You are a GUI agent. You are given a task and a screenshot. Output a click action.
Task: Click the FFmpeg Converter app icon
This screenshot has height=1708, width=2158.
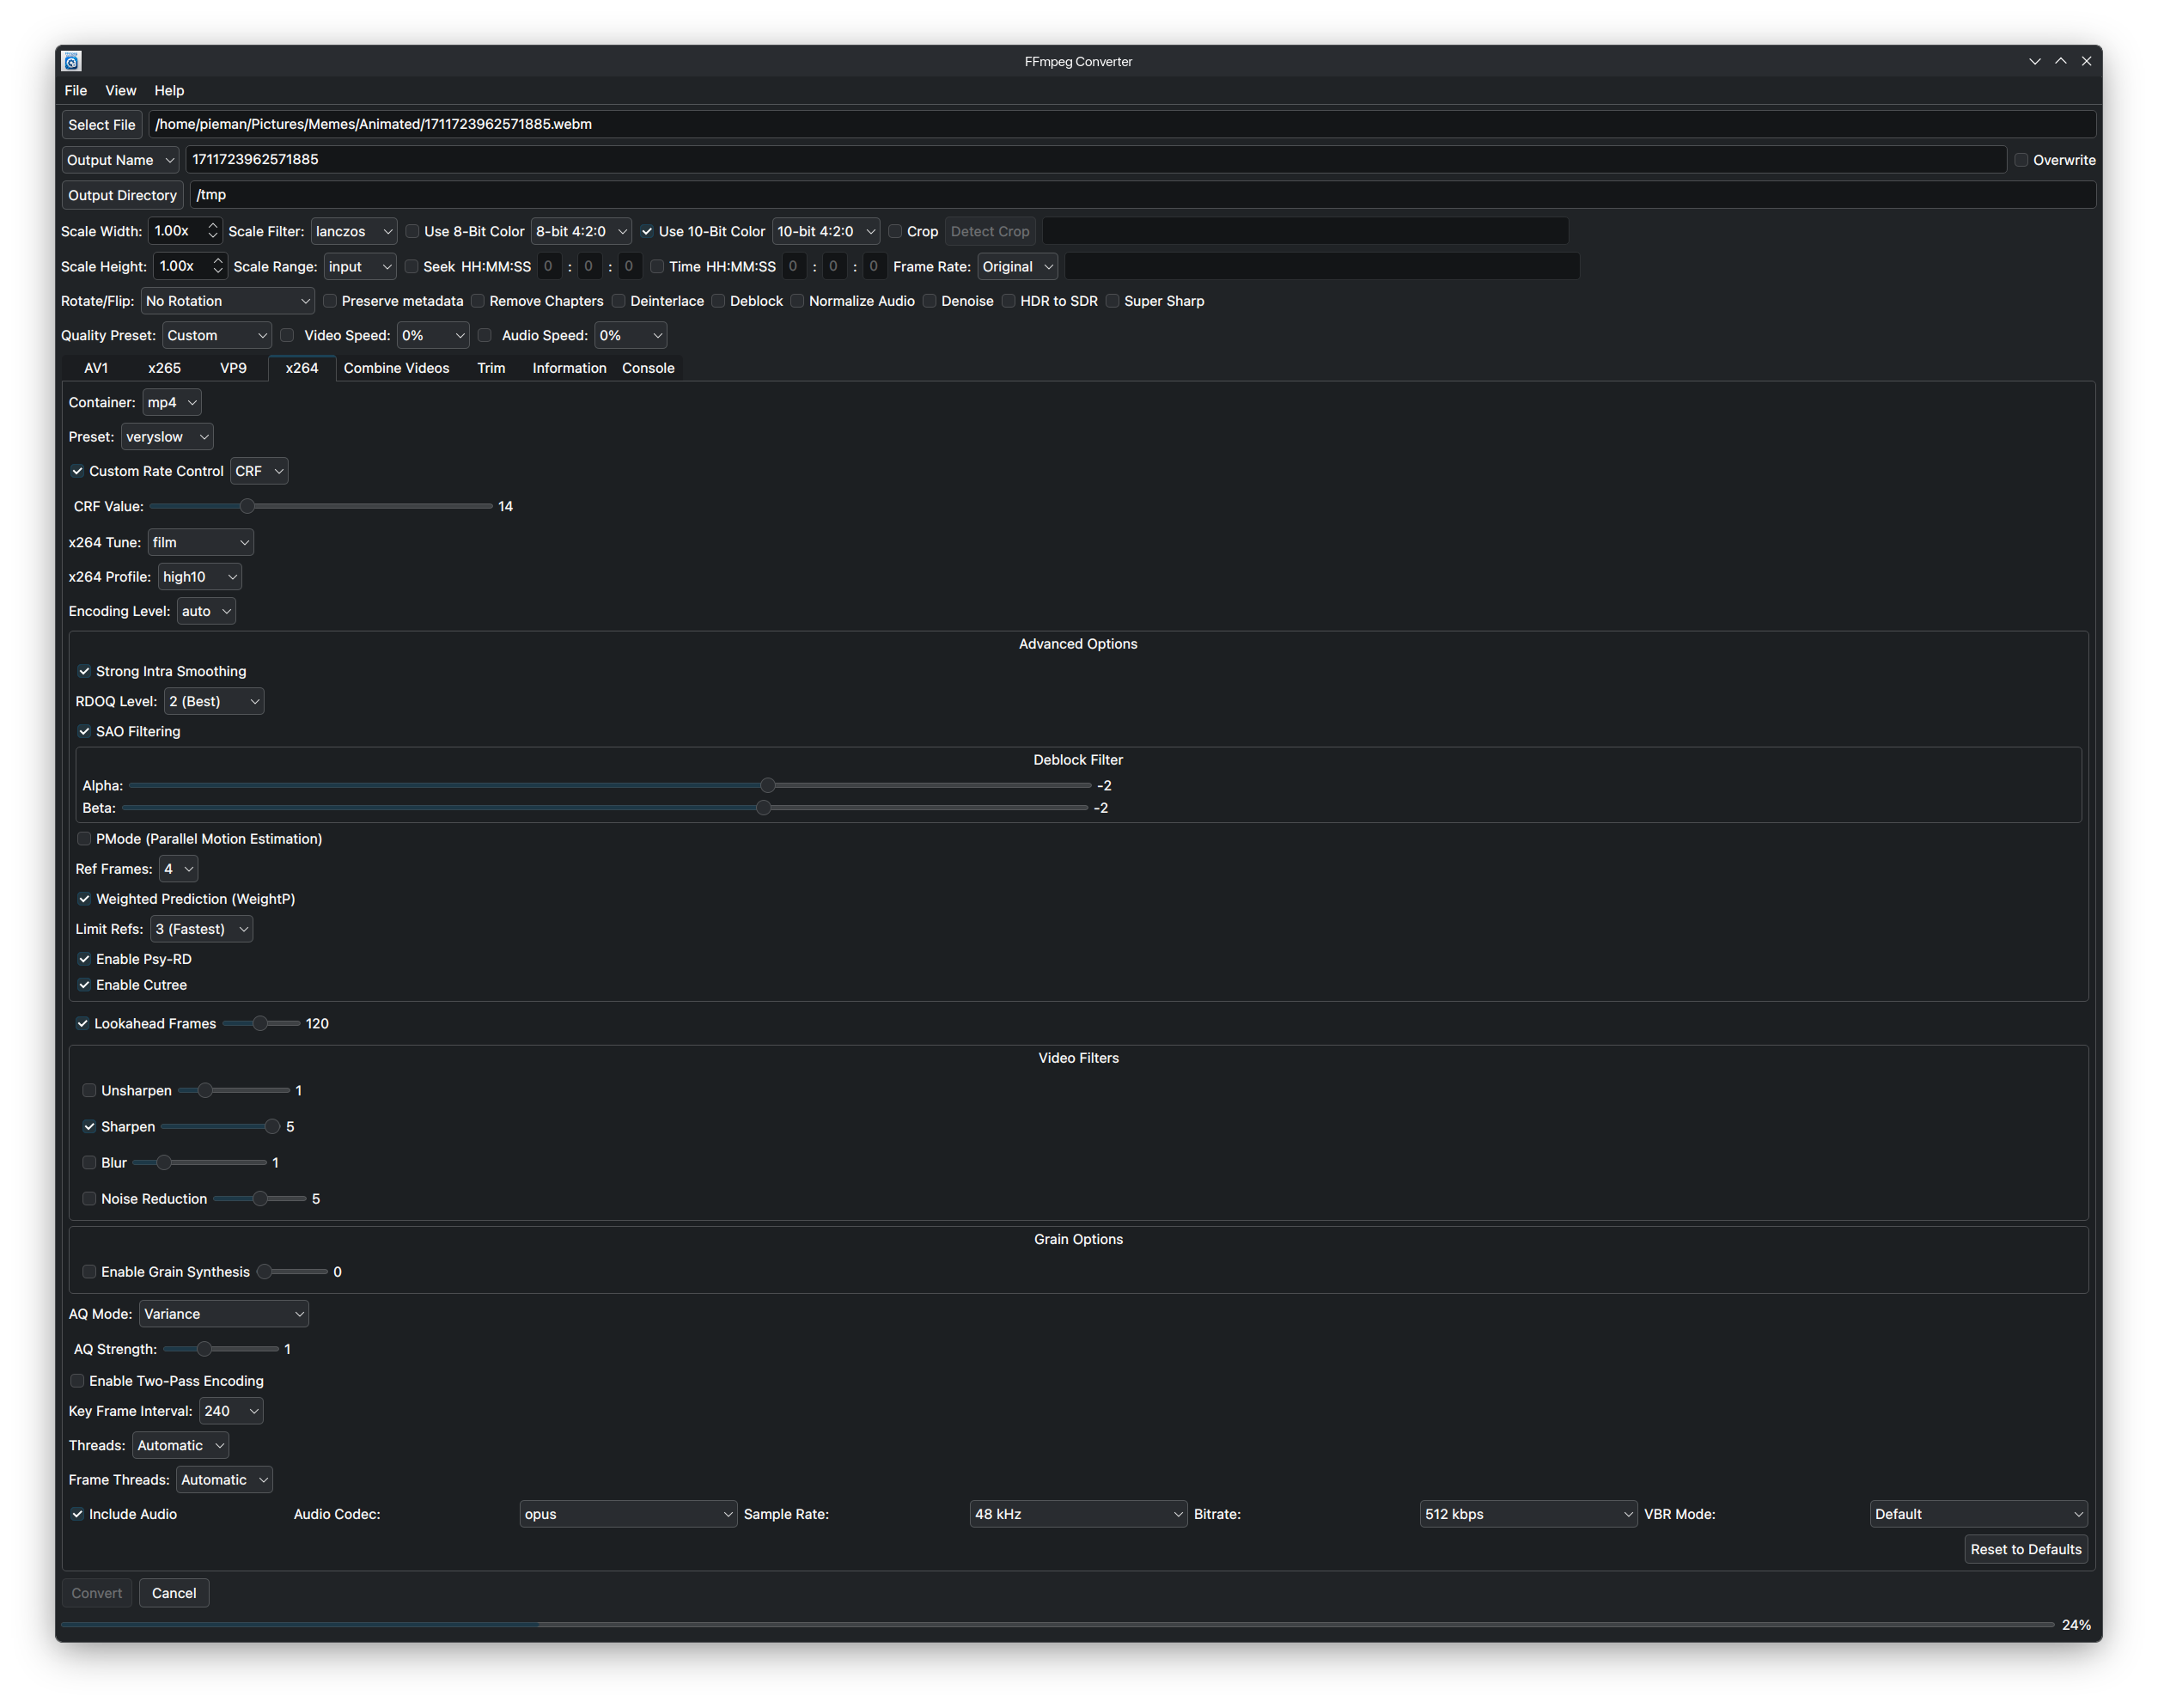click(71, 61)
